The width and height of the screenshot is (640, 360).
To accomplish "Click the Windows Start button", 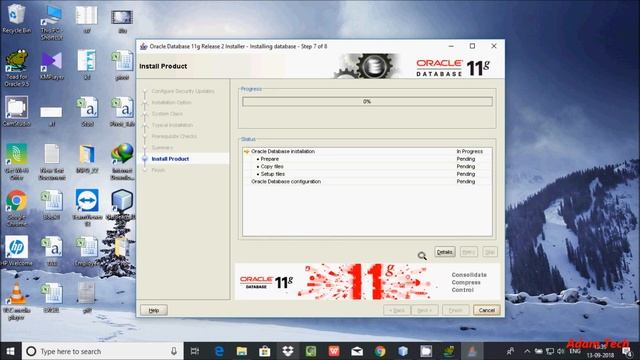I will [x=10, y=351].
